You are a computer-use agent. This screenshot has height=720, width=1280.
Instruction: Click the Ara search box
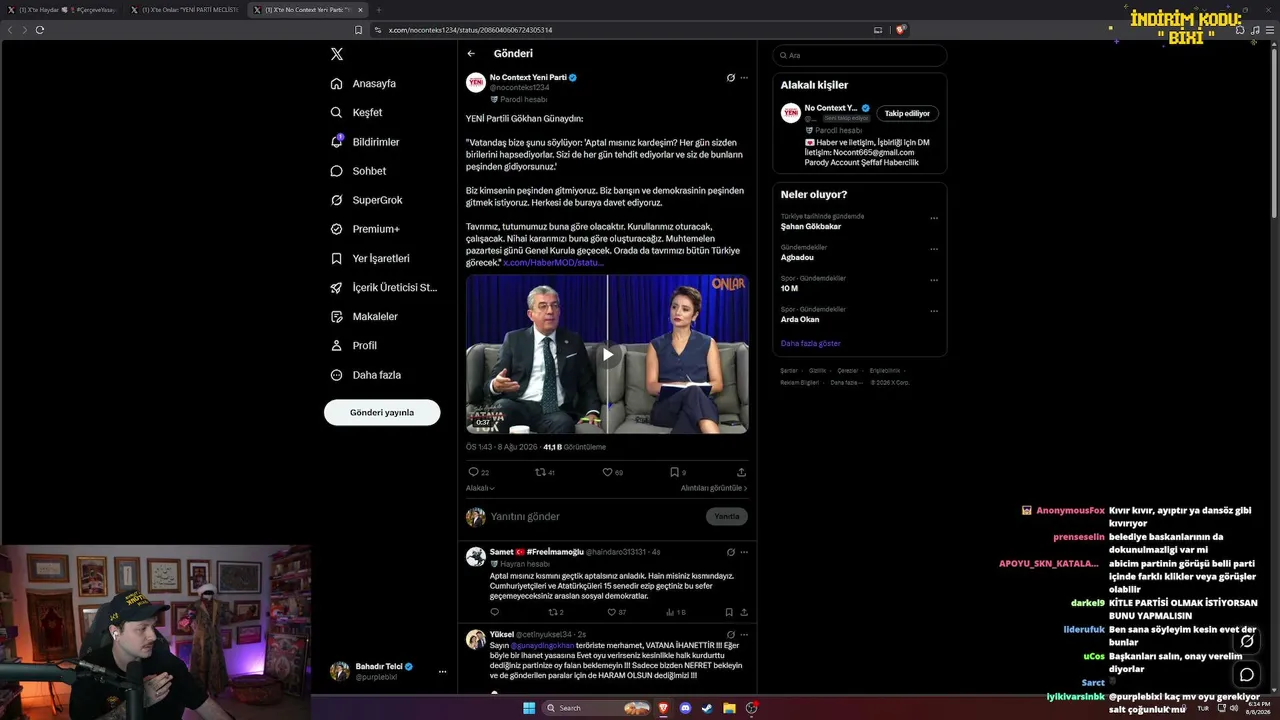(x=860, y=55)
